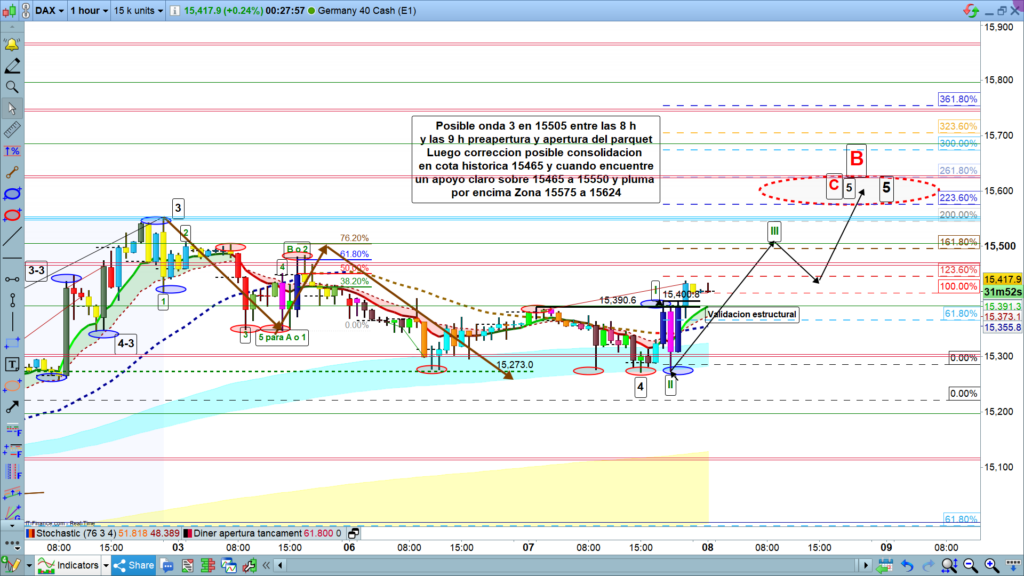Toggle the Stochastic indicator color box
Image resolution: width=1024 pixels, height=576 pixels.
pyautogui.click(x=29, y=535)
